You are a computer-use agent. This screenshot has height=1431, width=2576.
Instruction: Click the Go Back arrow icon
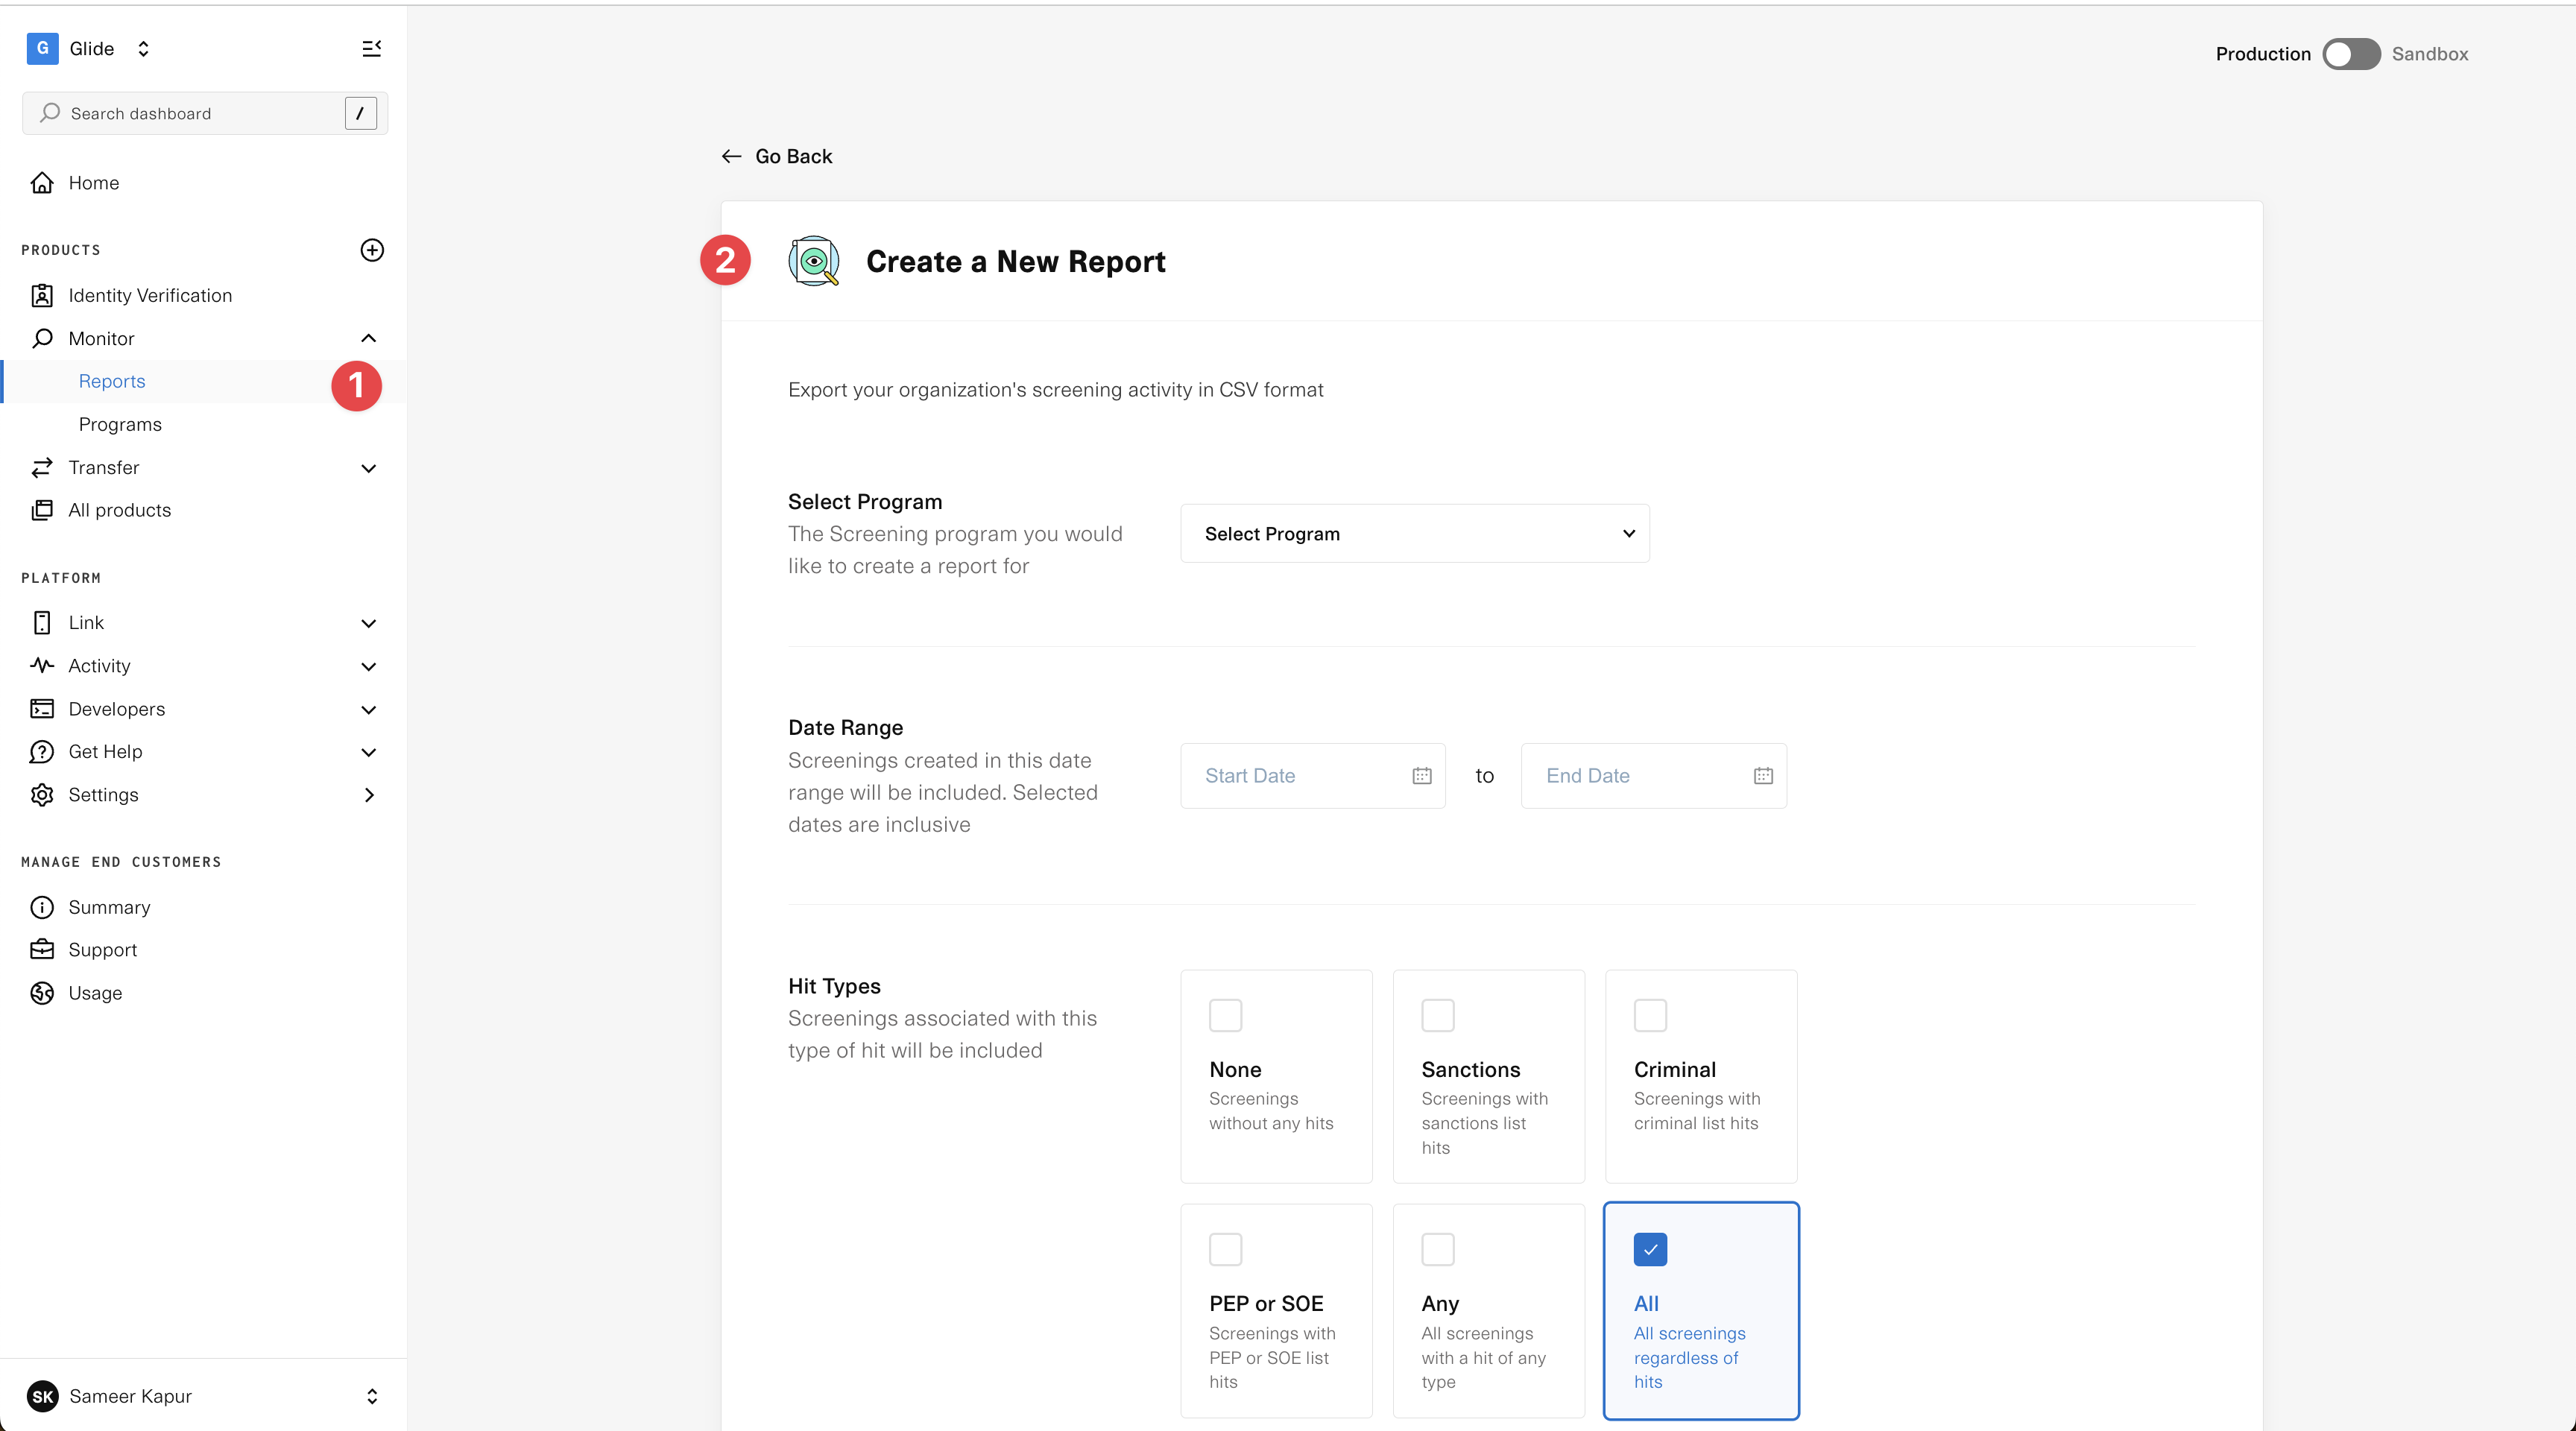pyautogui.click(x=731, y=156)
